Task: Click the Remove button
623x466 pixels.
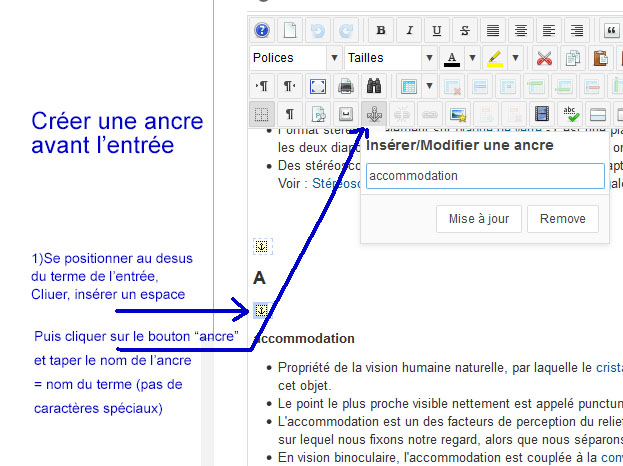Action: (563, 219)
